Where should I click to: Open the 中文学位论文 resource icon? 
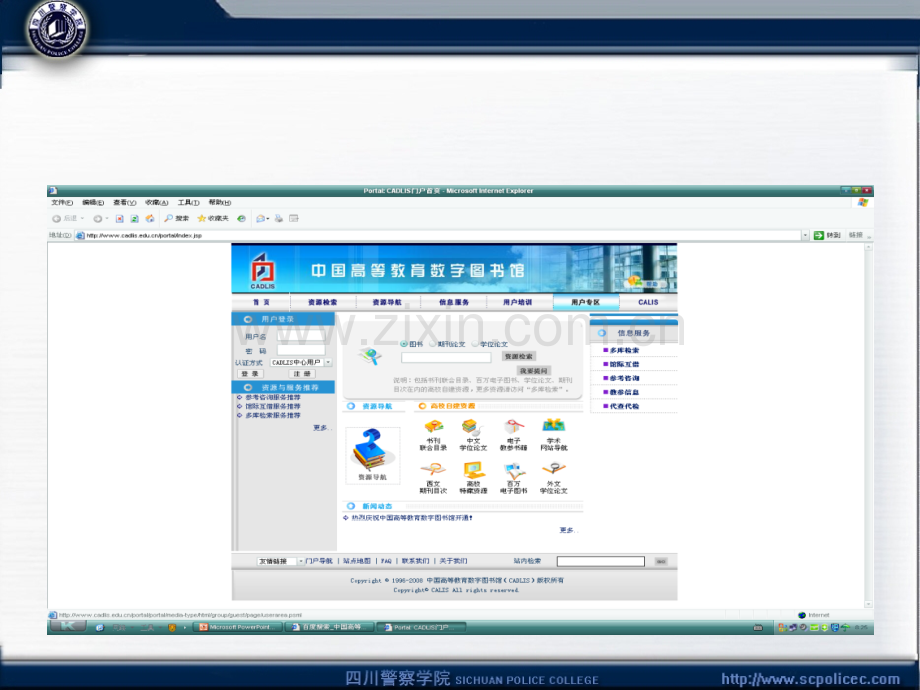tap(472, 428)
